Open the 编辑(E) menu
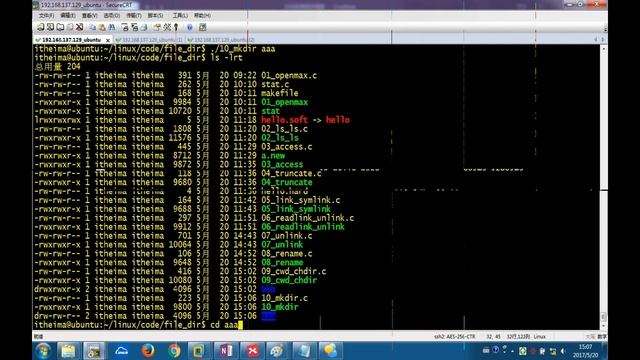This screenshot has width=640, height=360. (68, 16)
